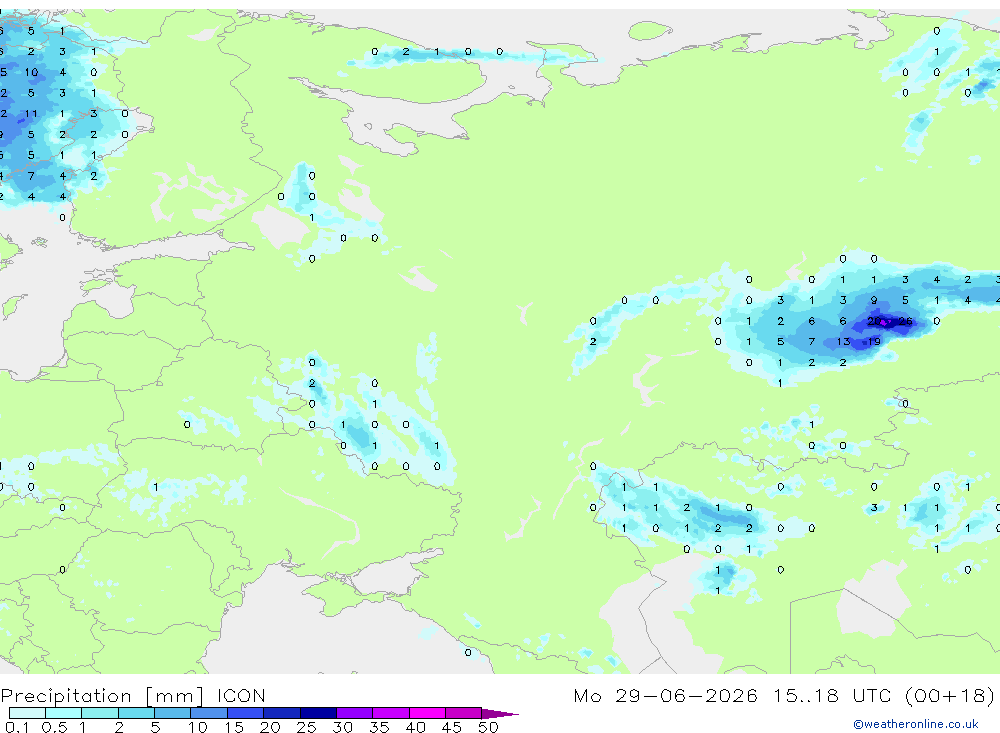Image resolution: width=1000 pixels, height=733 pixels.
Task: Click the map value "20" beside the 26
Action: point(874,321)
